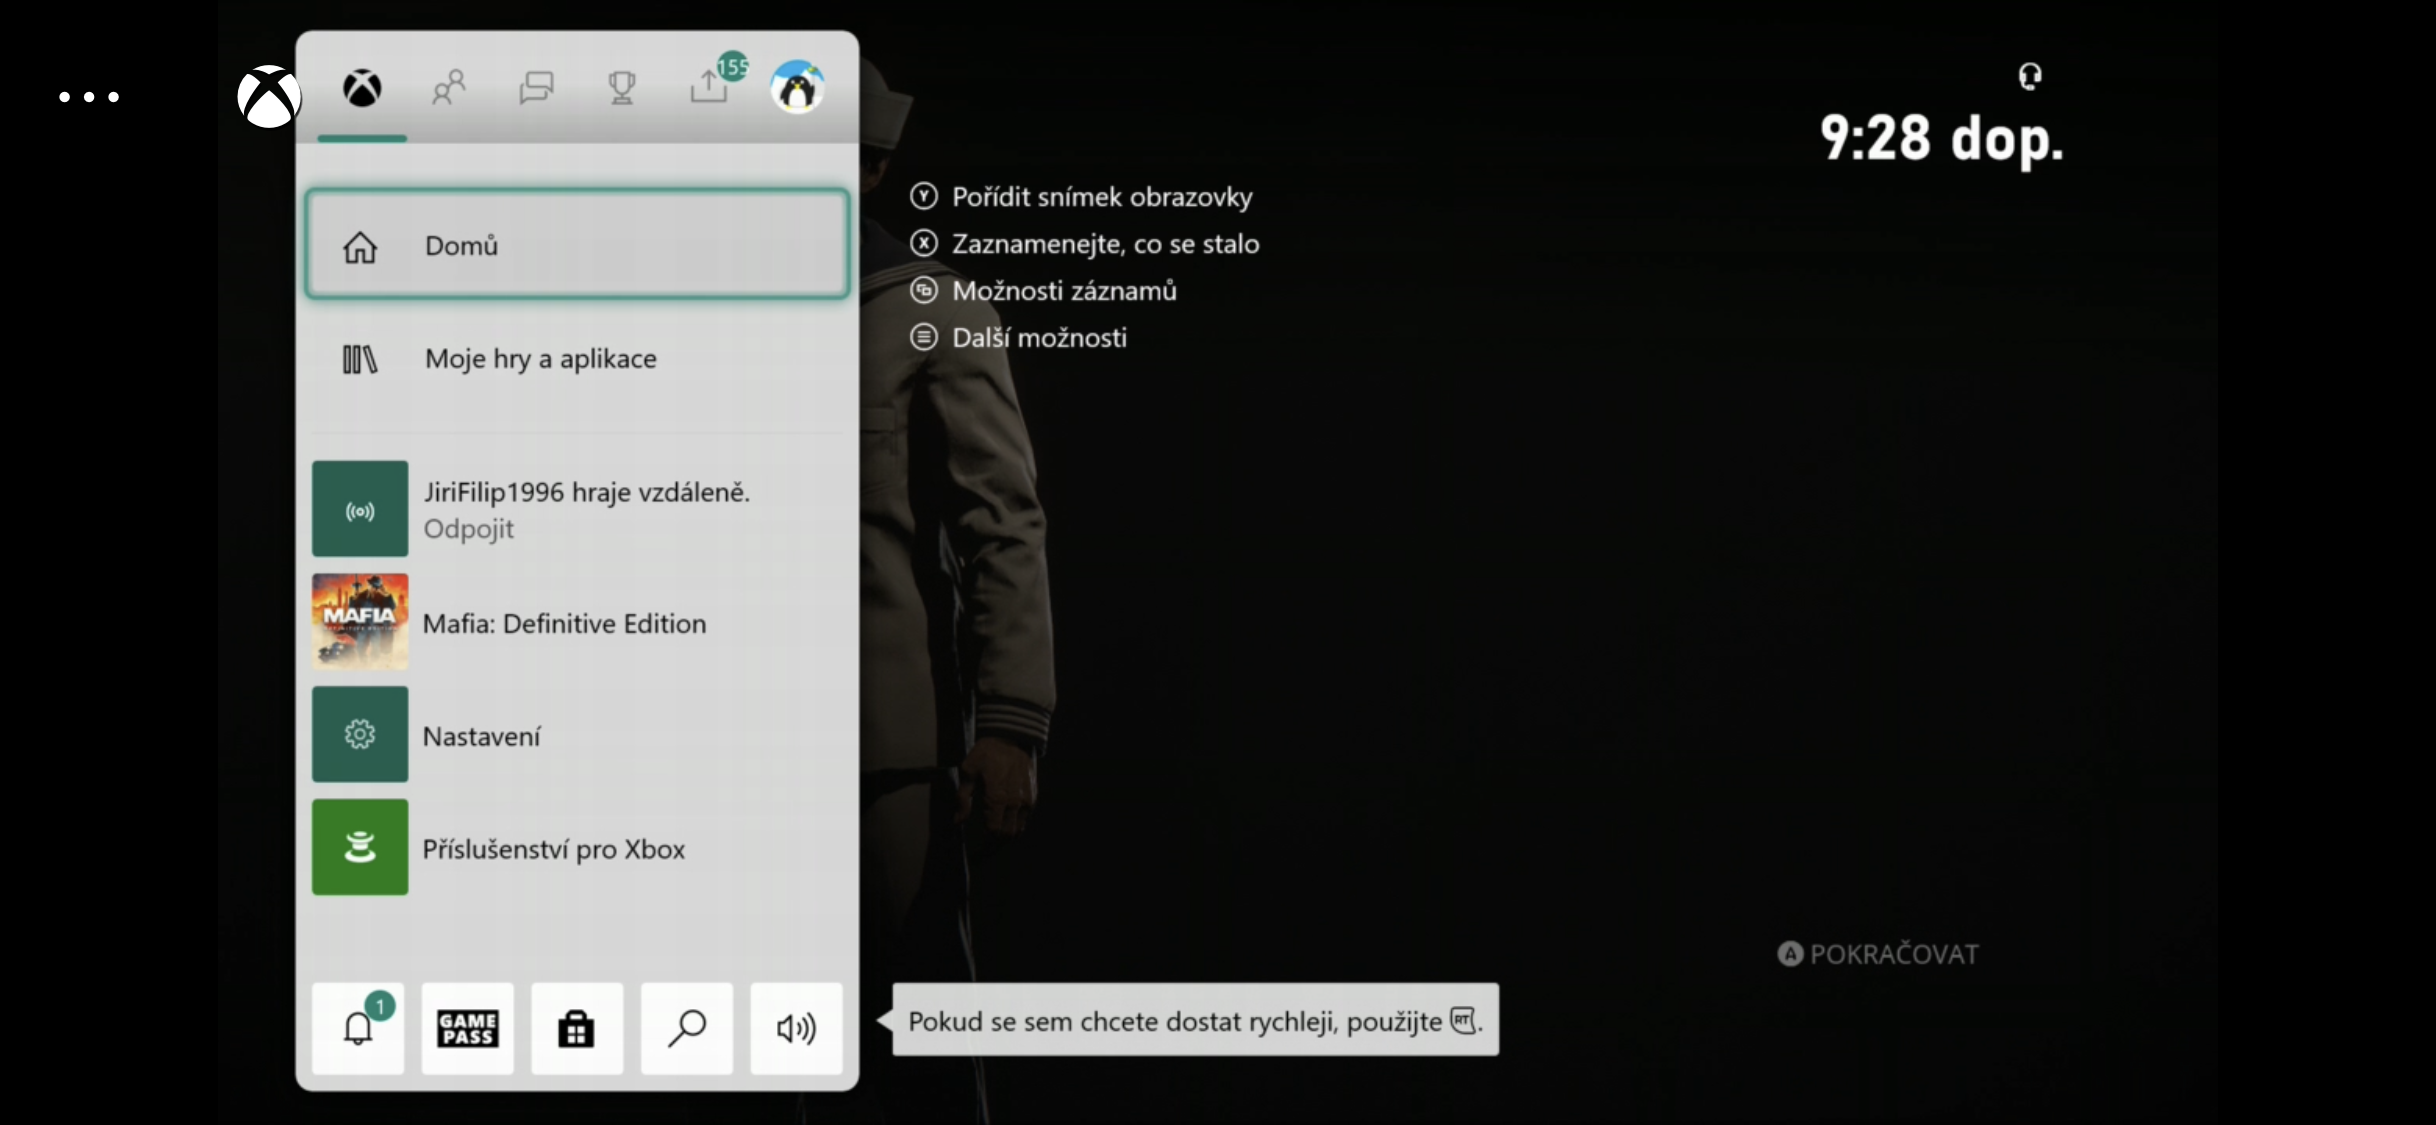Open the Microsoft Store bag icon
2436x1125 pixels.
pyautogui.click(x=576, y=1028)
